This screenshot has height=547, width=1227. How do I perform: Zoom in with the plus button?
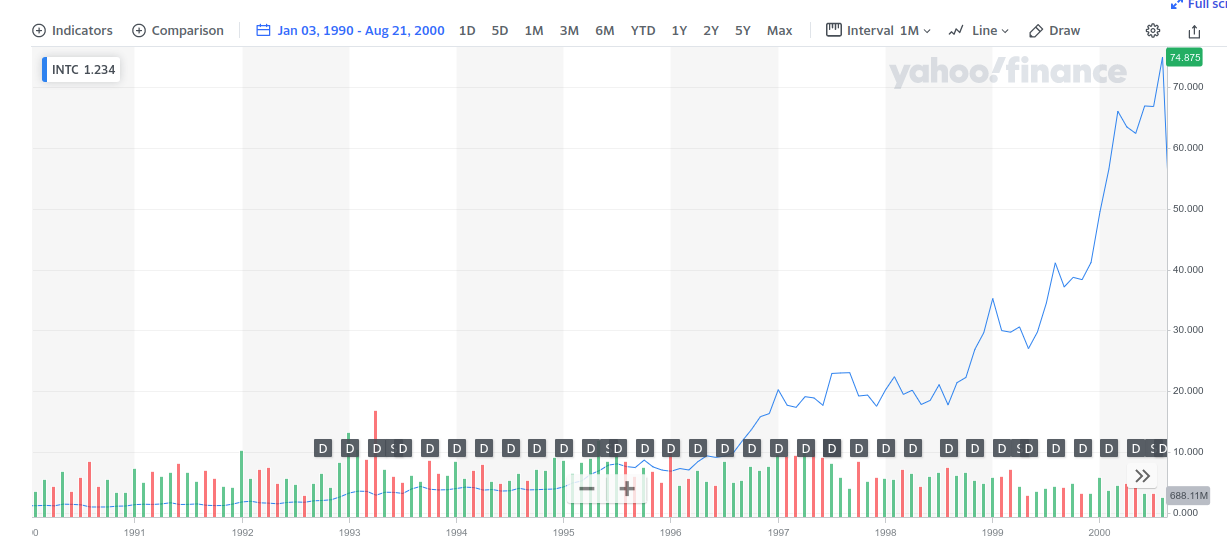pyautogui.click(x=627, y=489)
